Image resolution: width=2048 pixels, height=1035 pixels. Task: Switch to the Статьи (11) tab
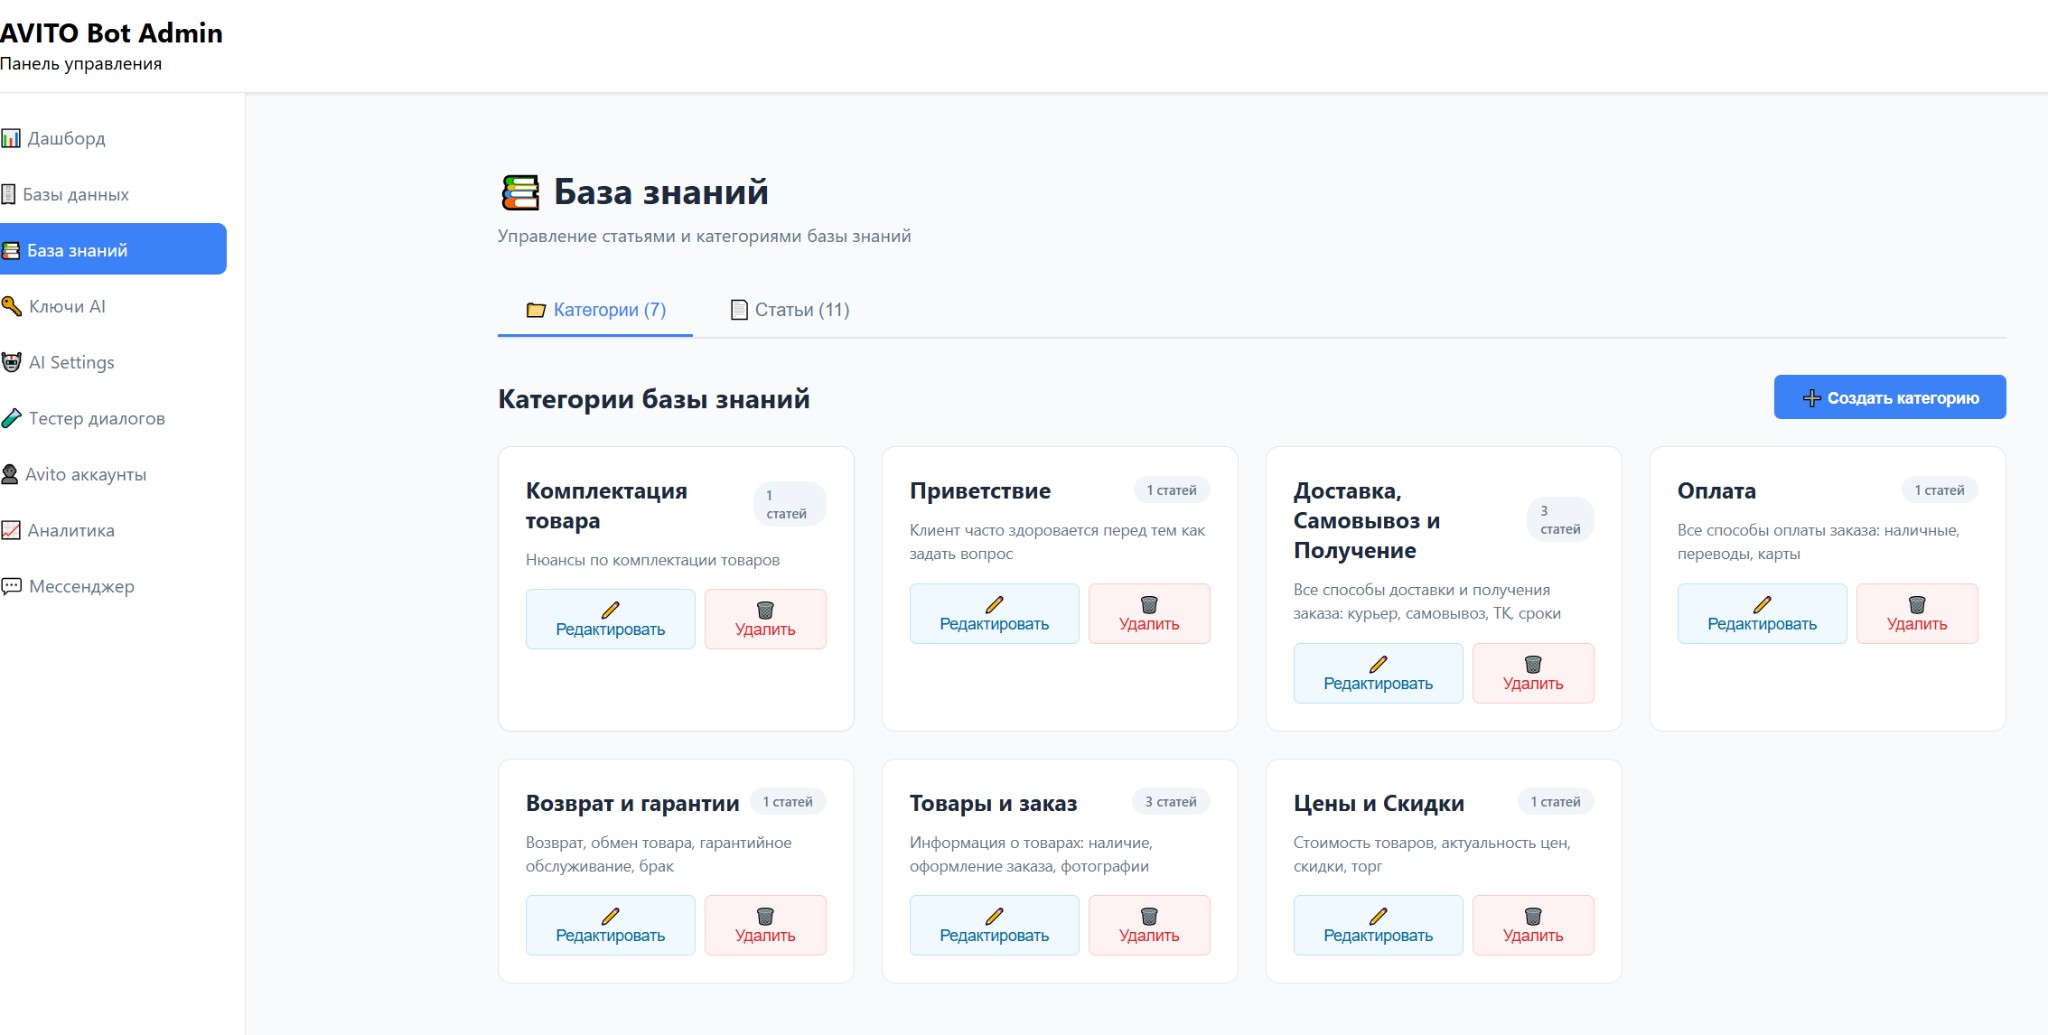[790, 310]
